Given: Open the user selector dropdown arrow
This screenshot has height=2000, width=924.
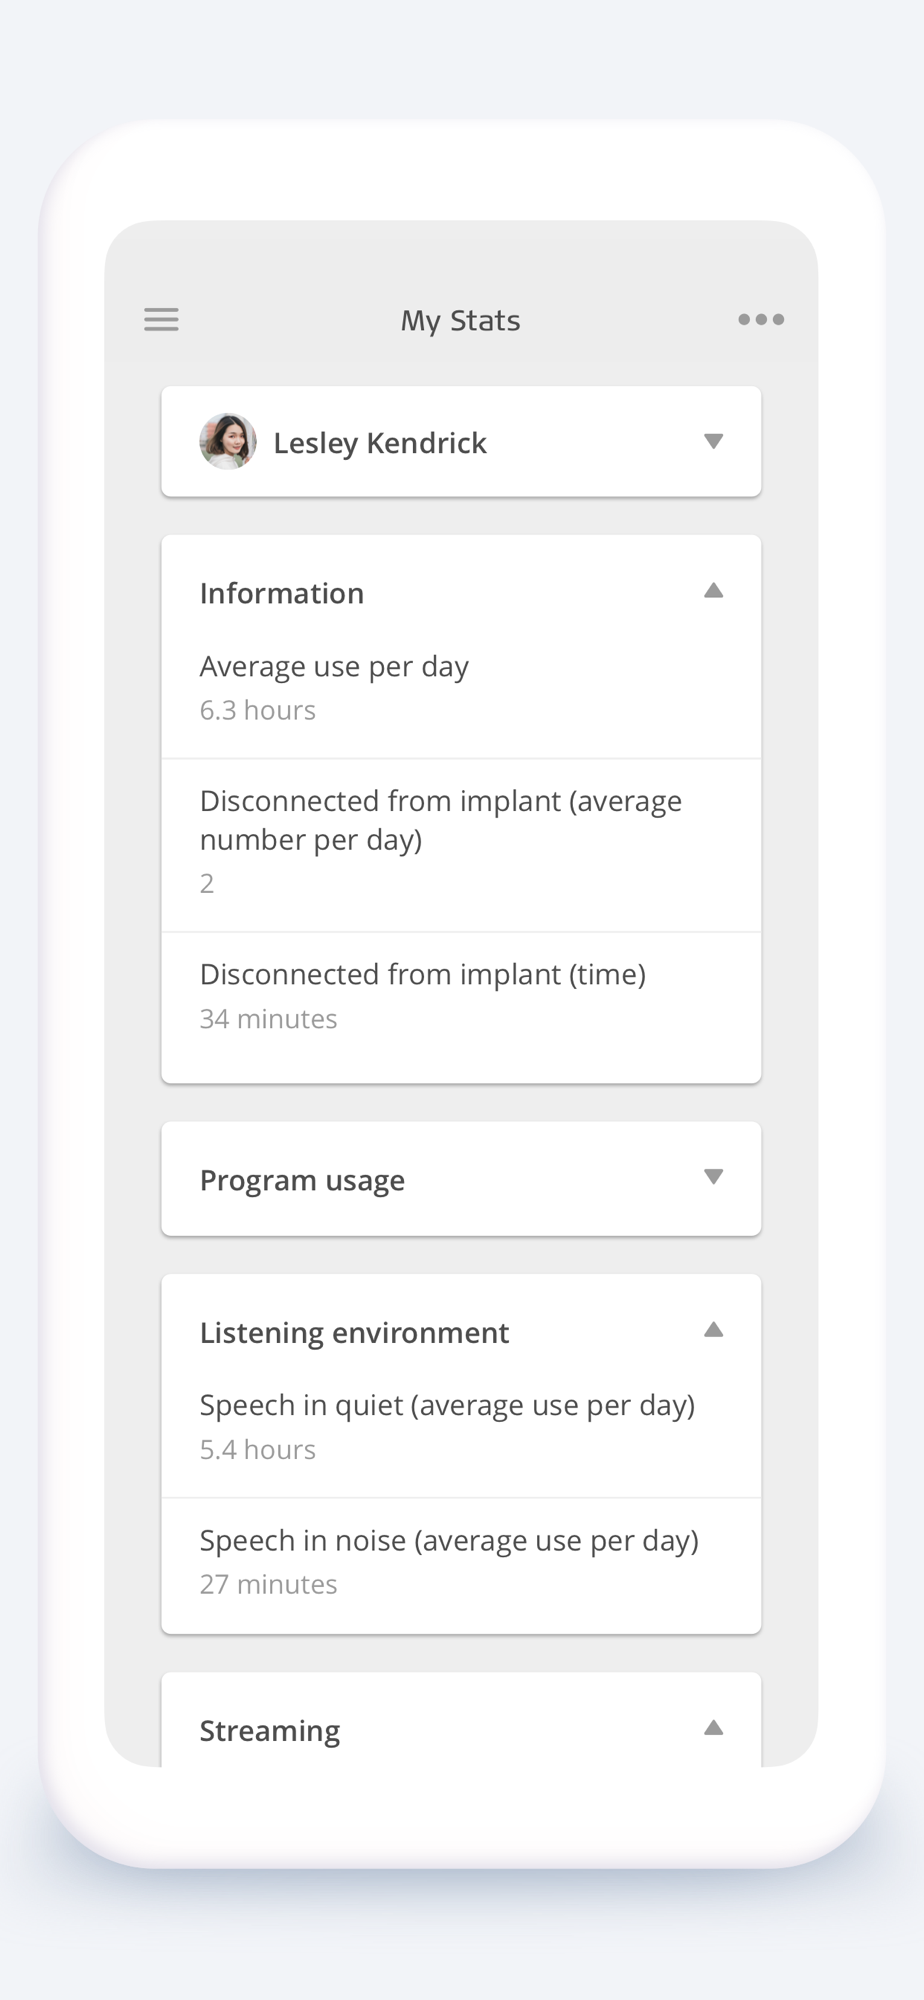Looking at the screenshot, I should click(713, 442).
